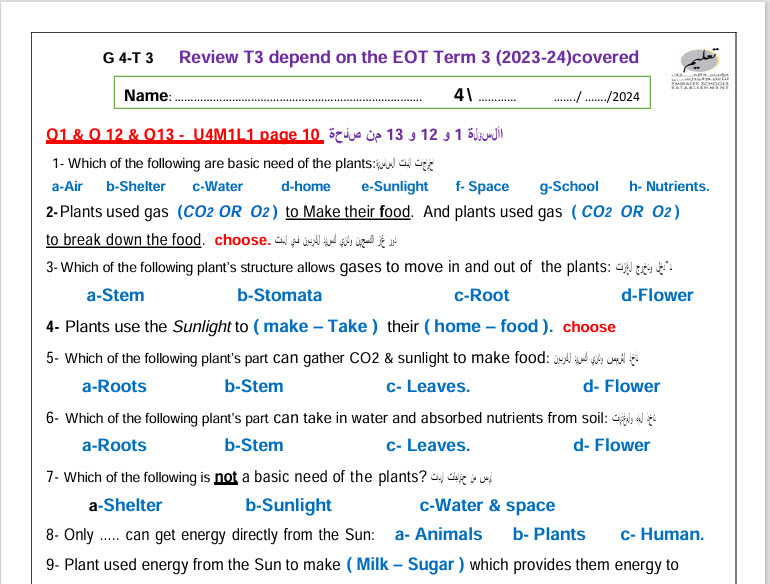The image size is (770, 584).
Task: Choose a-Shelter in question 7
Action: 125,505
